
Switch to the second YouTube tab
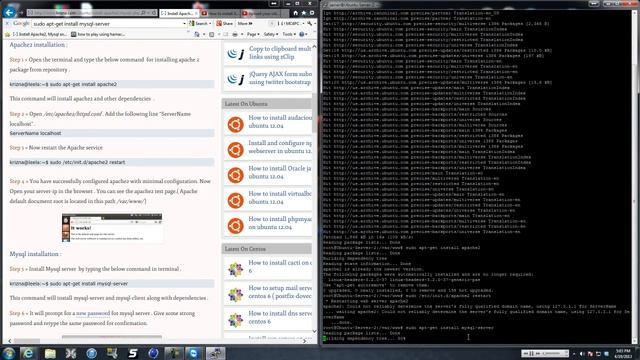[x=220, y=13]
